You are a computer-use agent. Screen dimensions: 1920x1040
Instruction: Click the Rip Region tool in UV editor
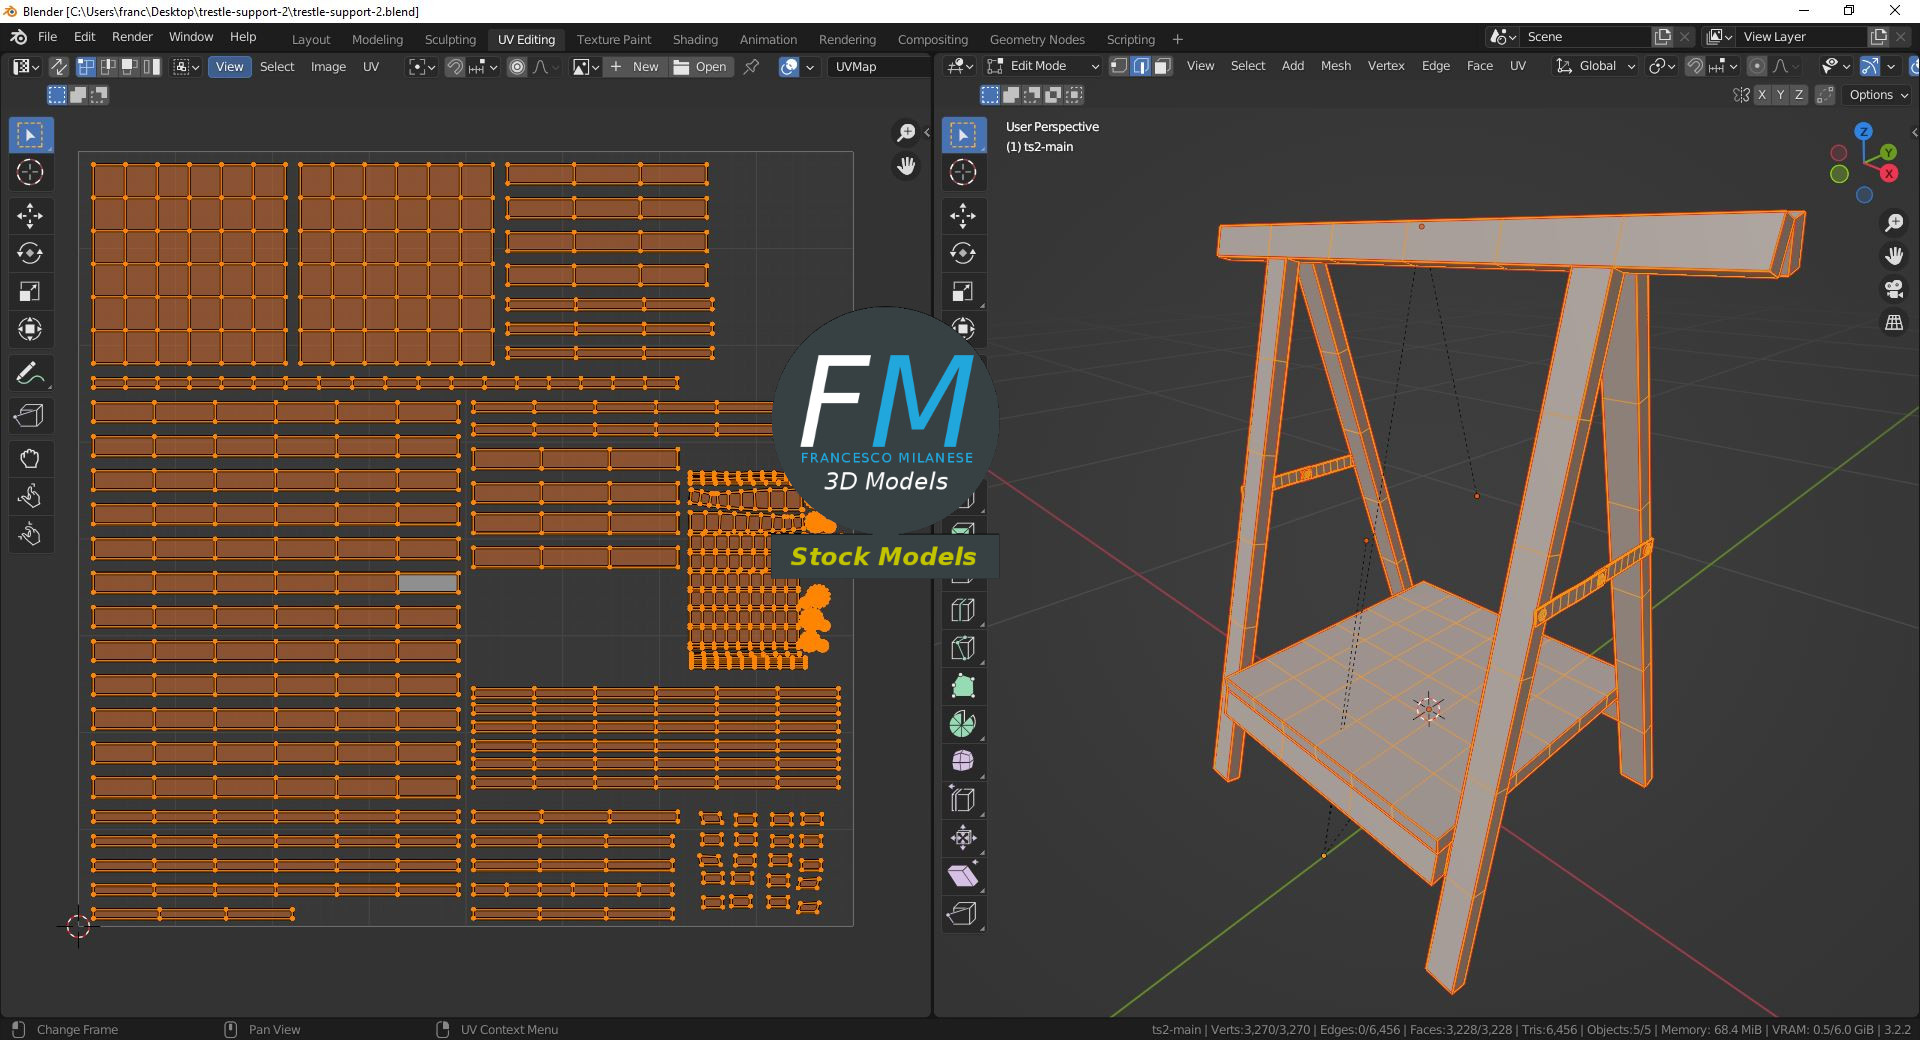coord(30,416)
